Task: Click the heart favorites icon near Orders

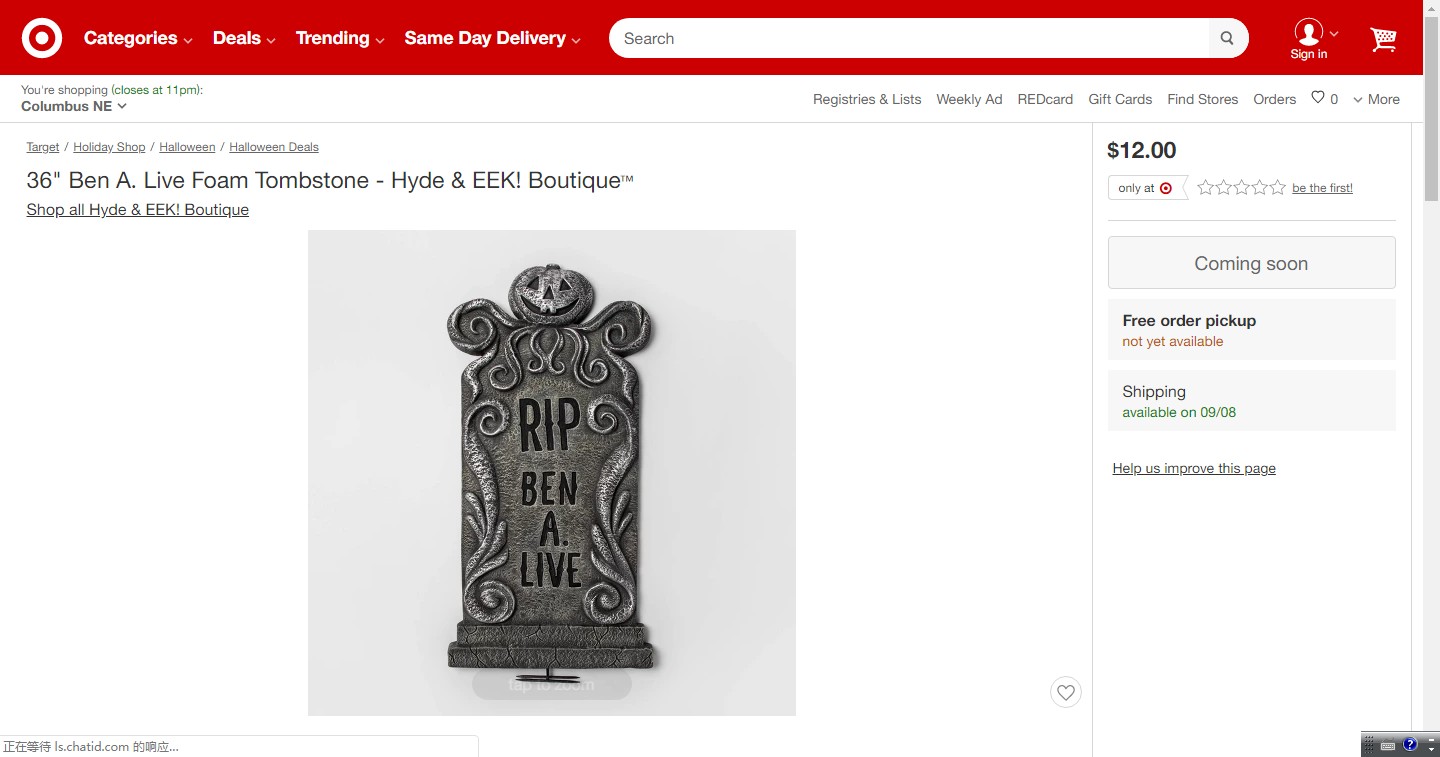Action: pyautogui.click(x=1318, y=98)
